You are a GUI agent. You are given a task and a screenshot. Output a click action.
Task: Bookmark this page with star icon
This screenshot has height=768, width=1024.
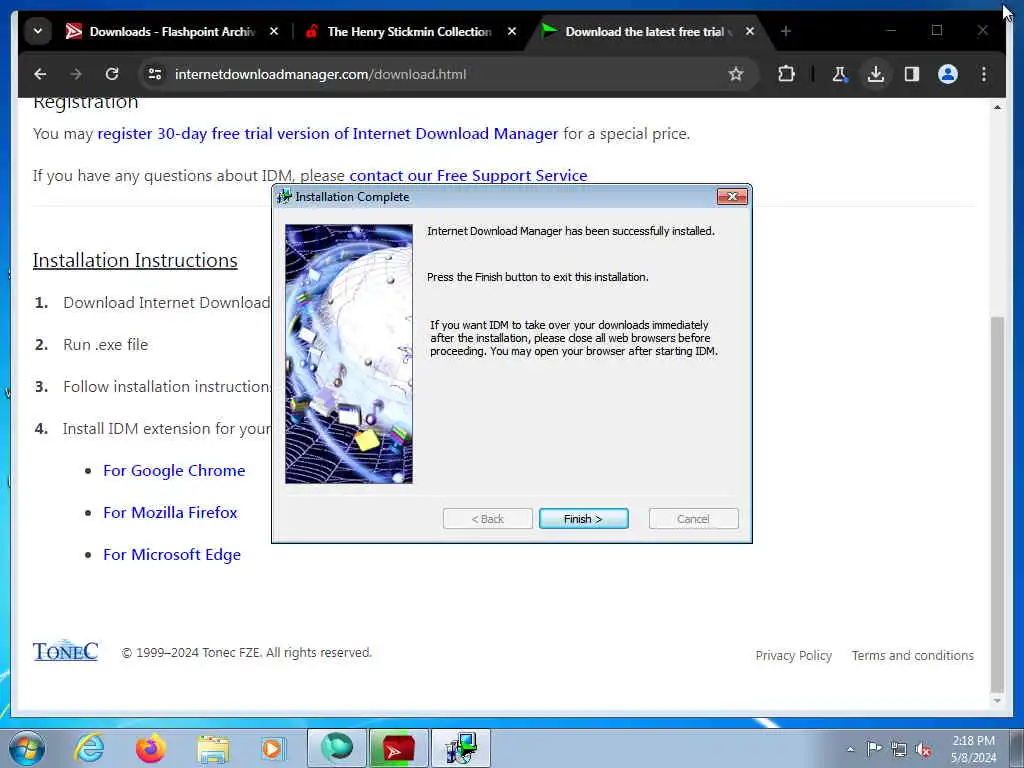coord(736,74)
